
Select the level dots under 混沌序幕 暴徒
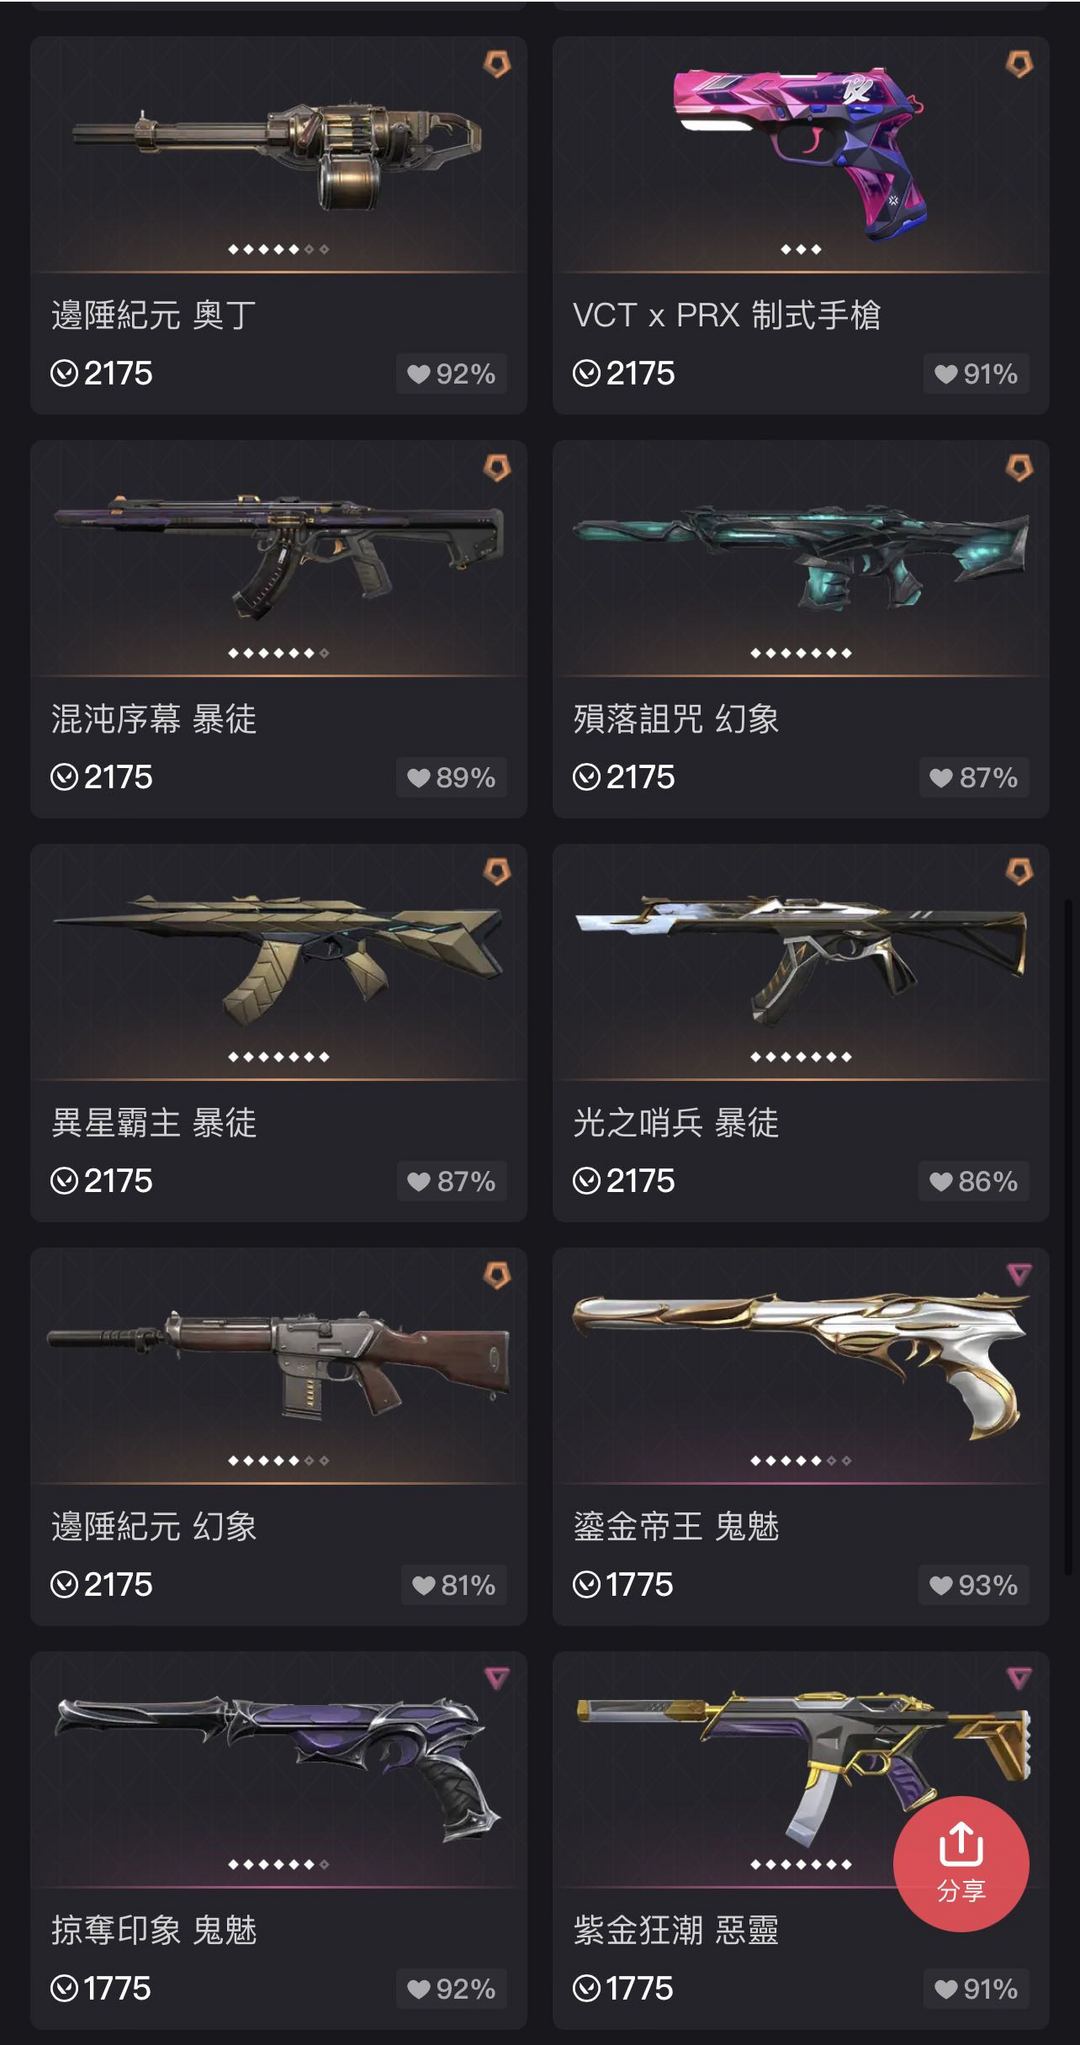pos(278,653)
